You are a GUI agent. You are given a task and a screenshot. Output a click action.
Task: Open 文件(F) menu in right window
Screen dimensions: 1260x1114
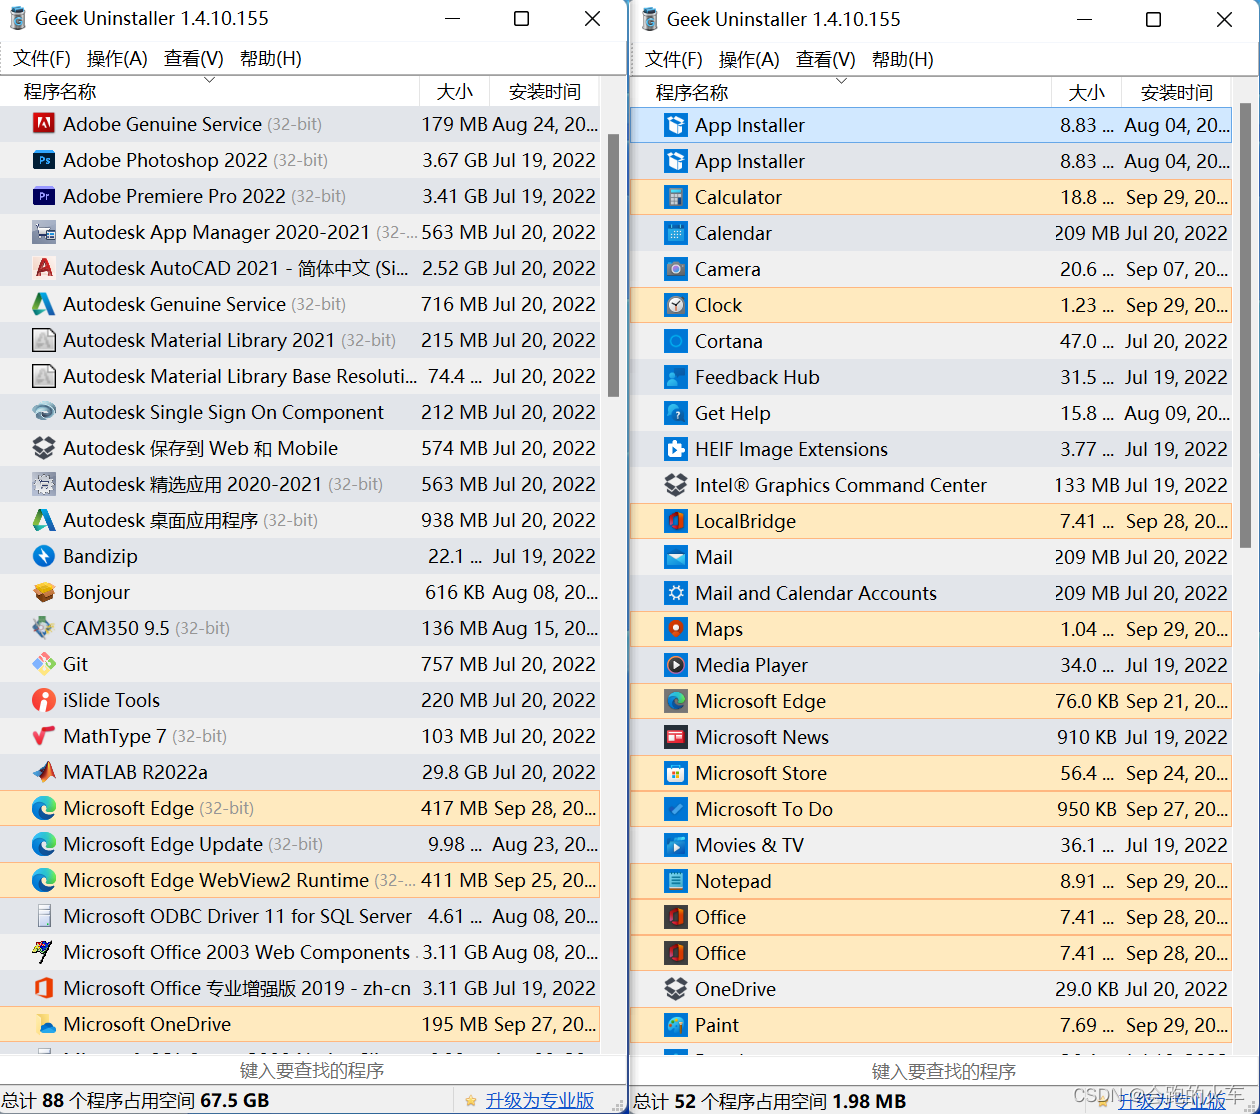(x=674, y=60)
